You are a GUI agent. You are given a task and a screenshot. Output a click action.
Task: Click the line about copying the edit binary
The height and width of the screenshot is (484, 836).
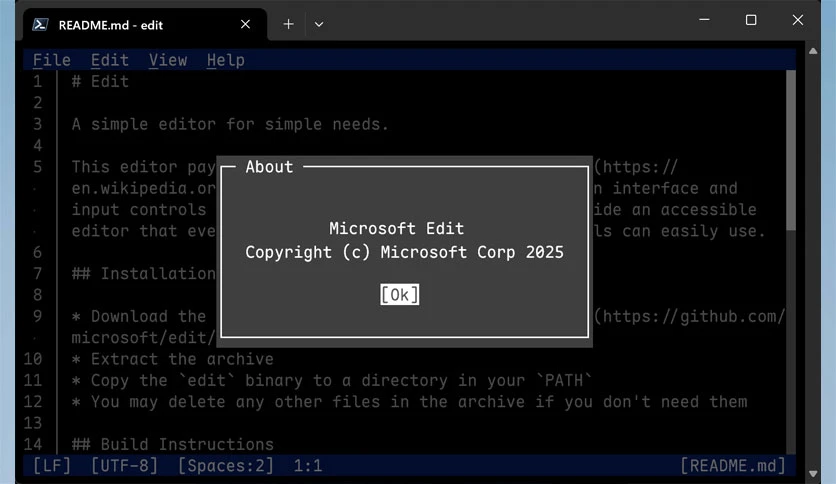pos(332,380)
